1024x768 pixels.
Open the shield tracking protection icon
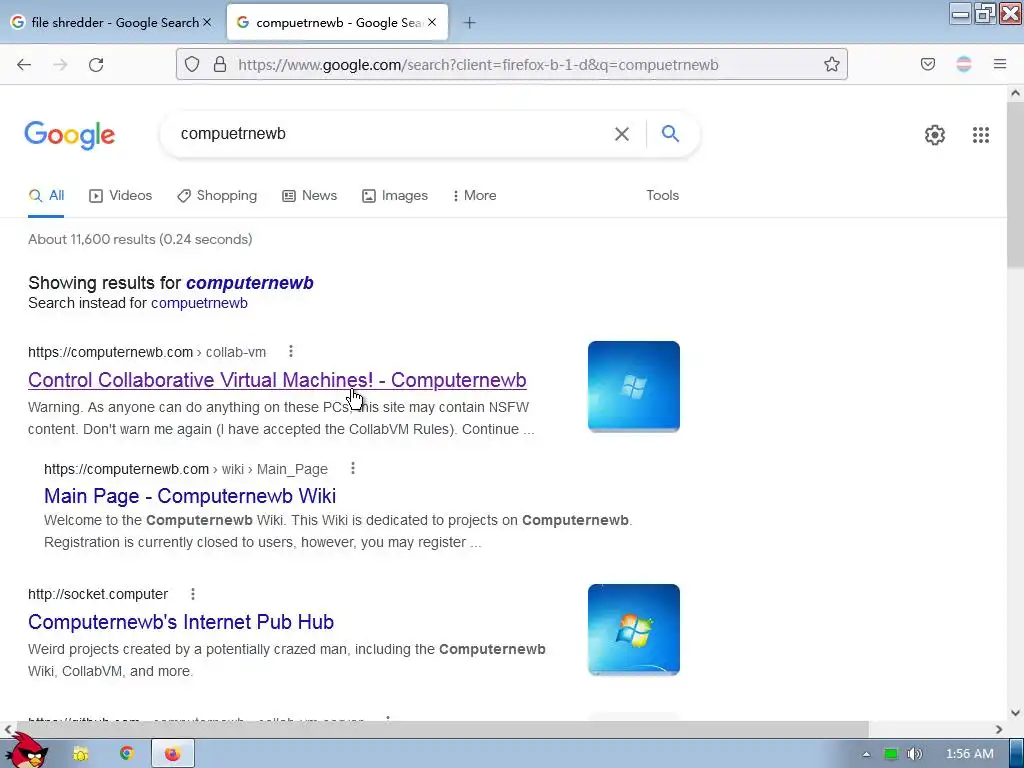(191, 64)
